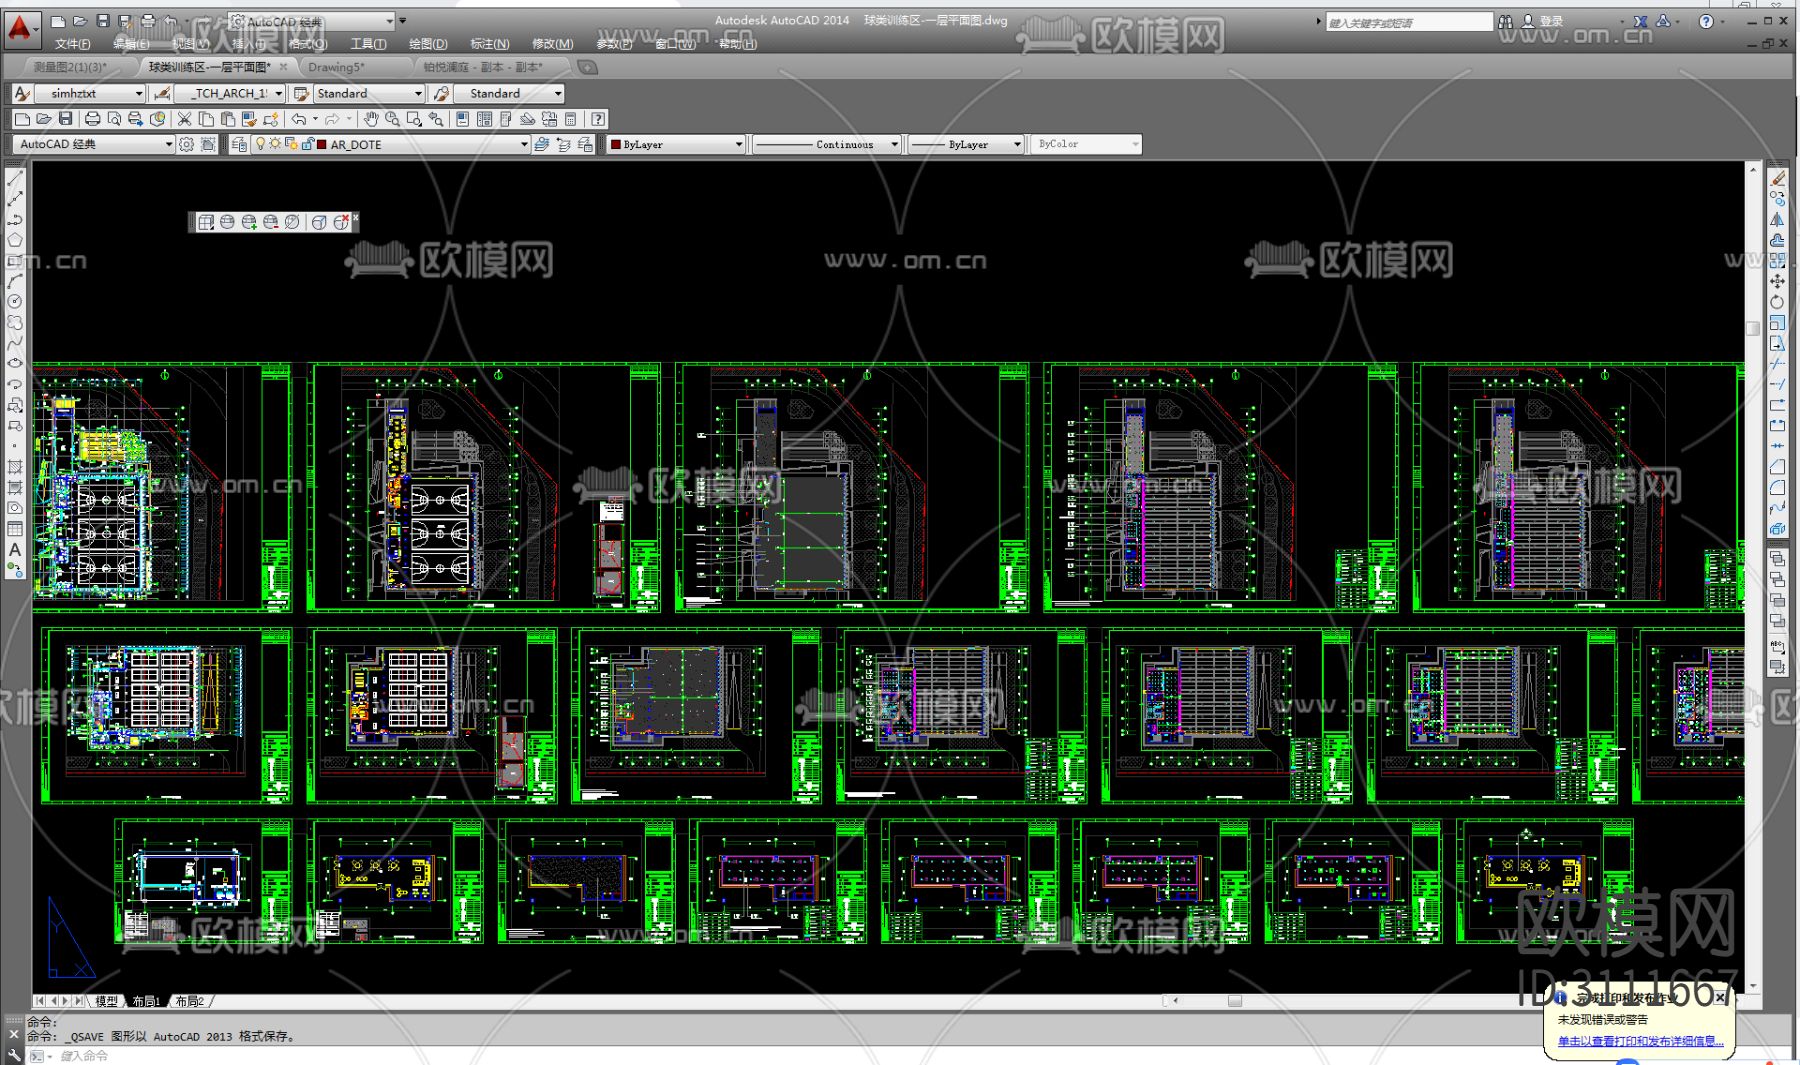
Task: Expand the AR_DOTE layer dropdown
Action: pos(523,144)
